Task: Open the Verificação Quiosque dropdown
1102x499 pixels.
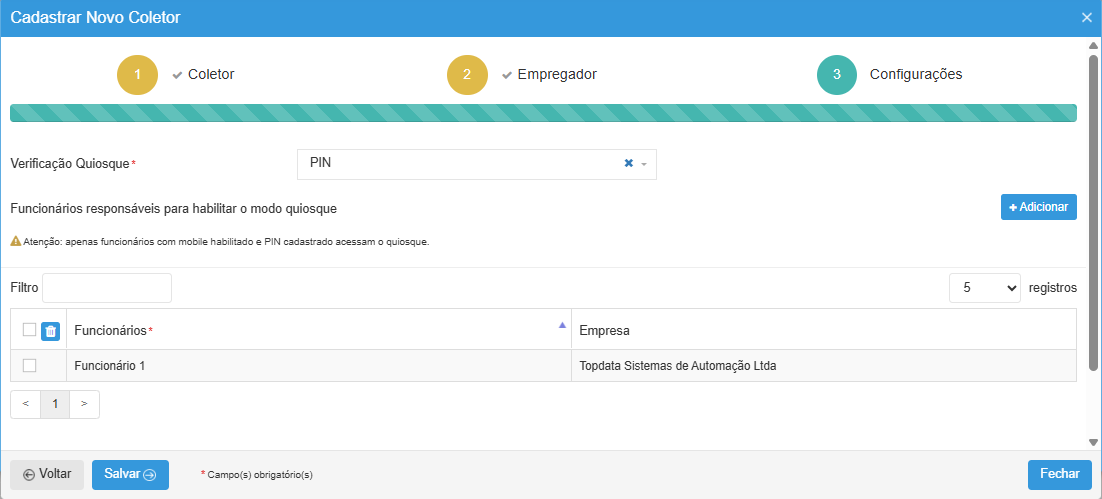Action: click(470, 164)
